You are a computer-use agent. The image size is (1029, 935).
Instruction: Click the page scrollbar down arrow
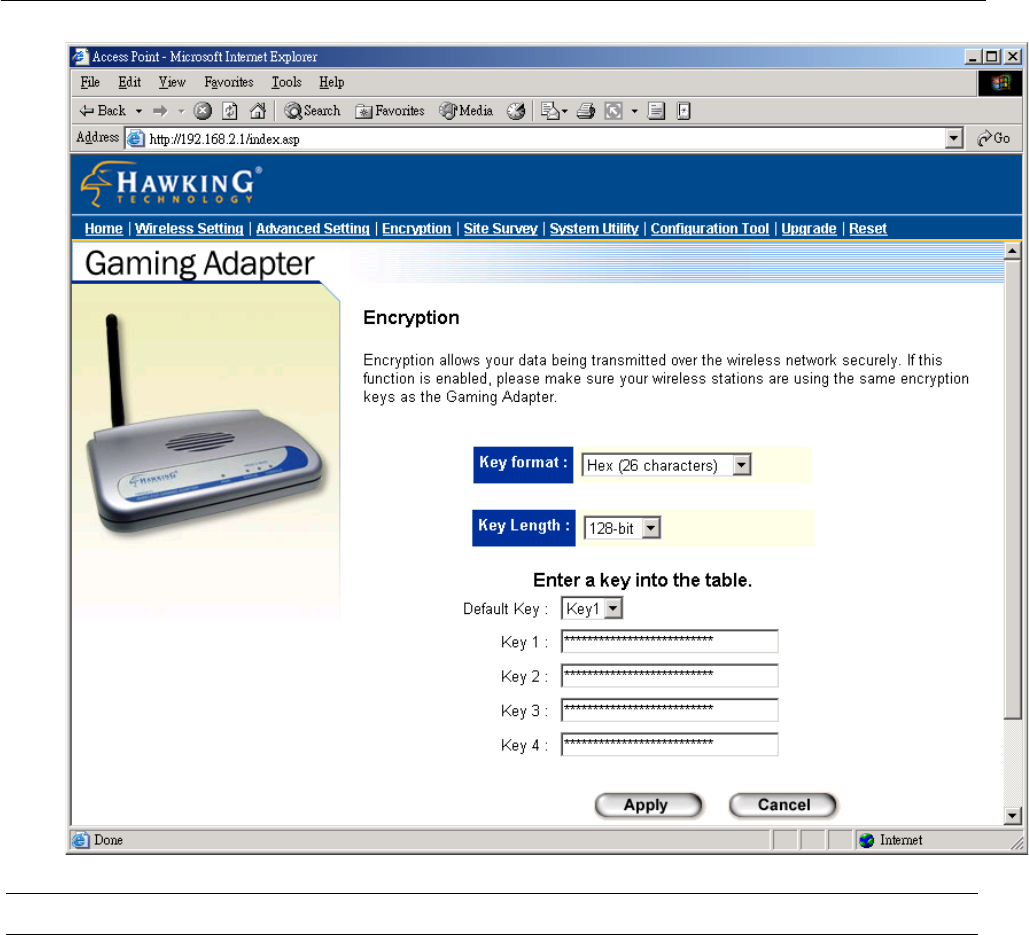click(x=1012, y=816)
